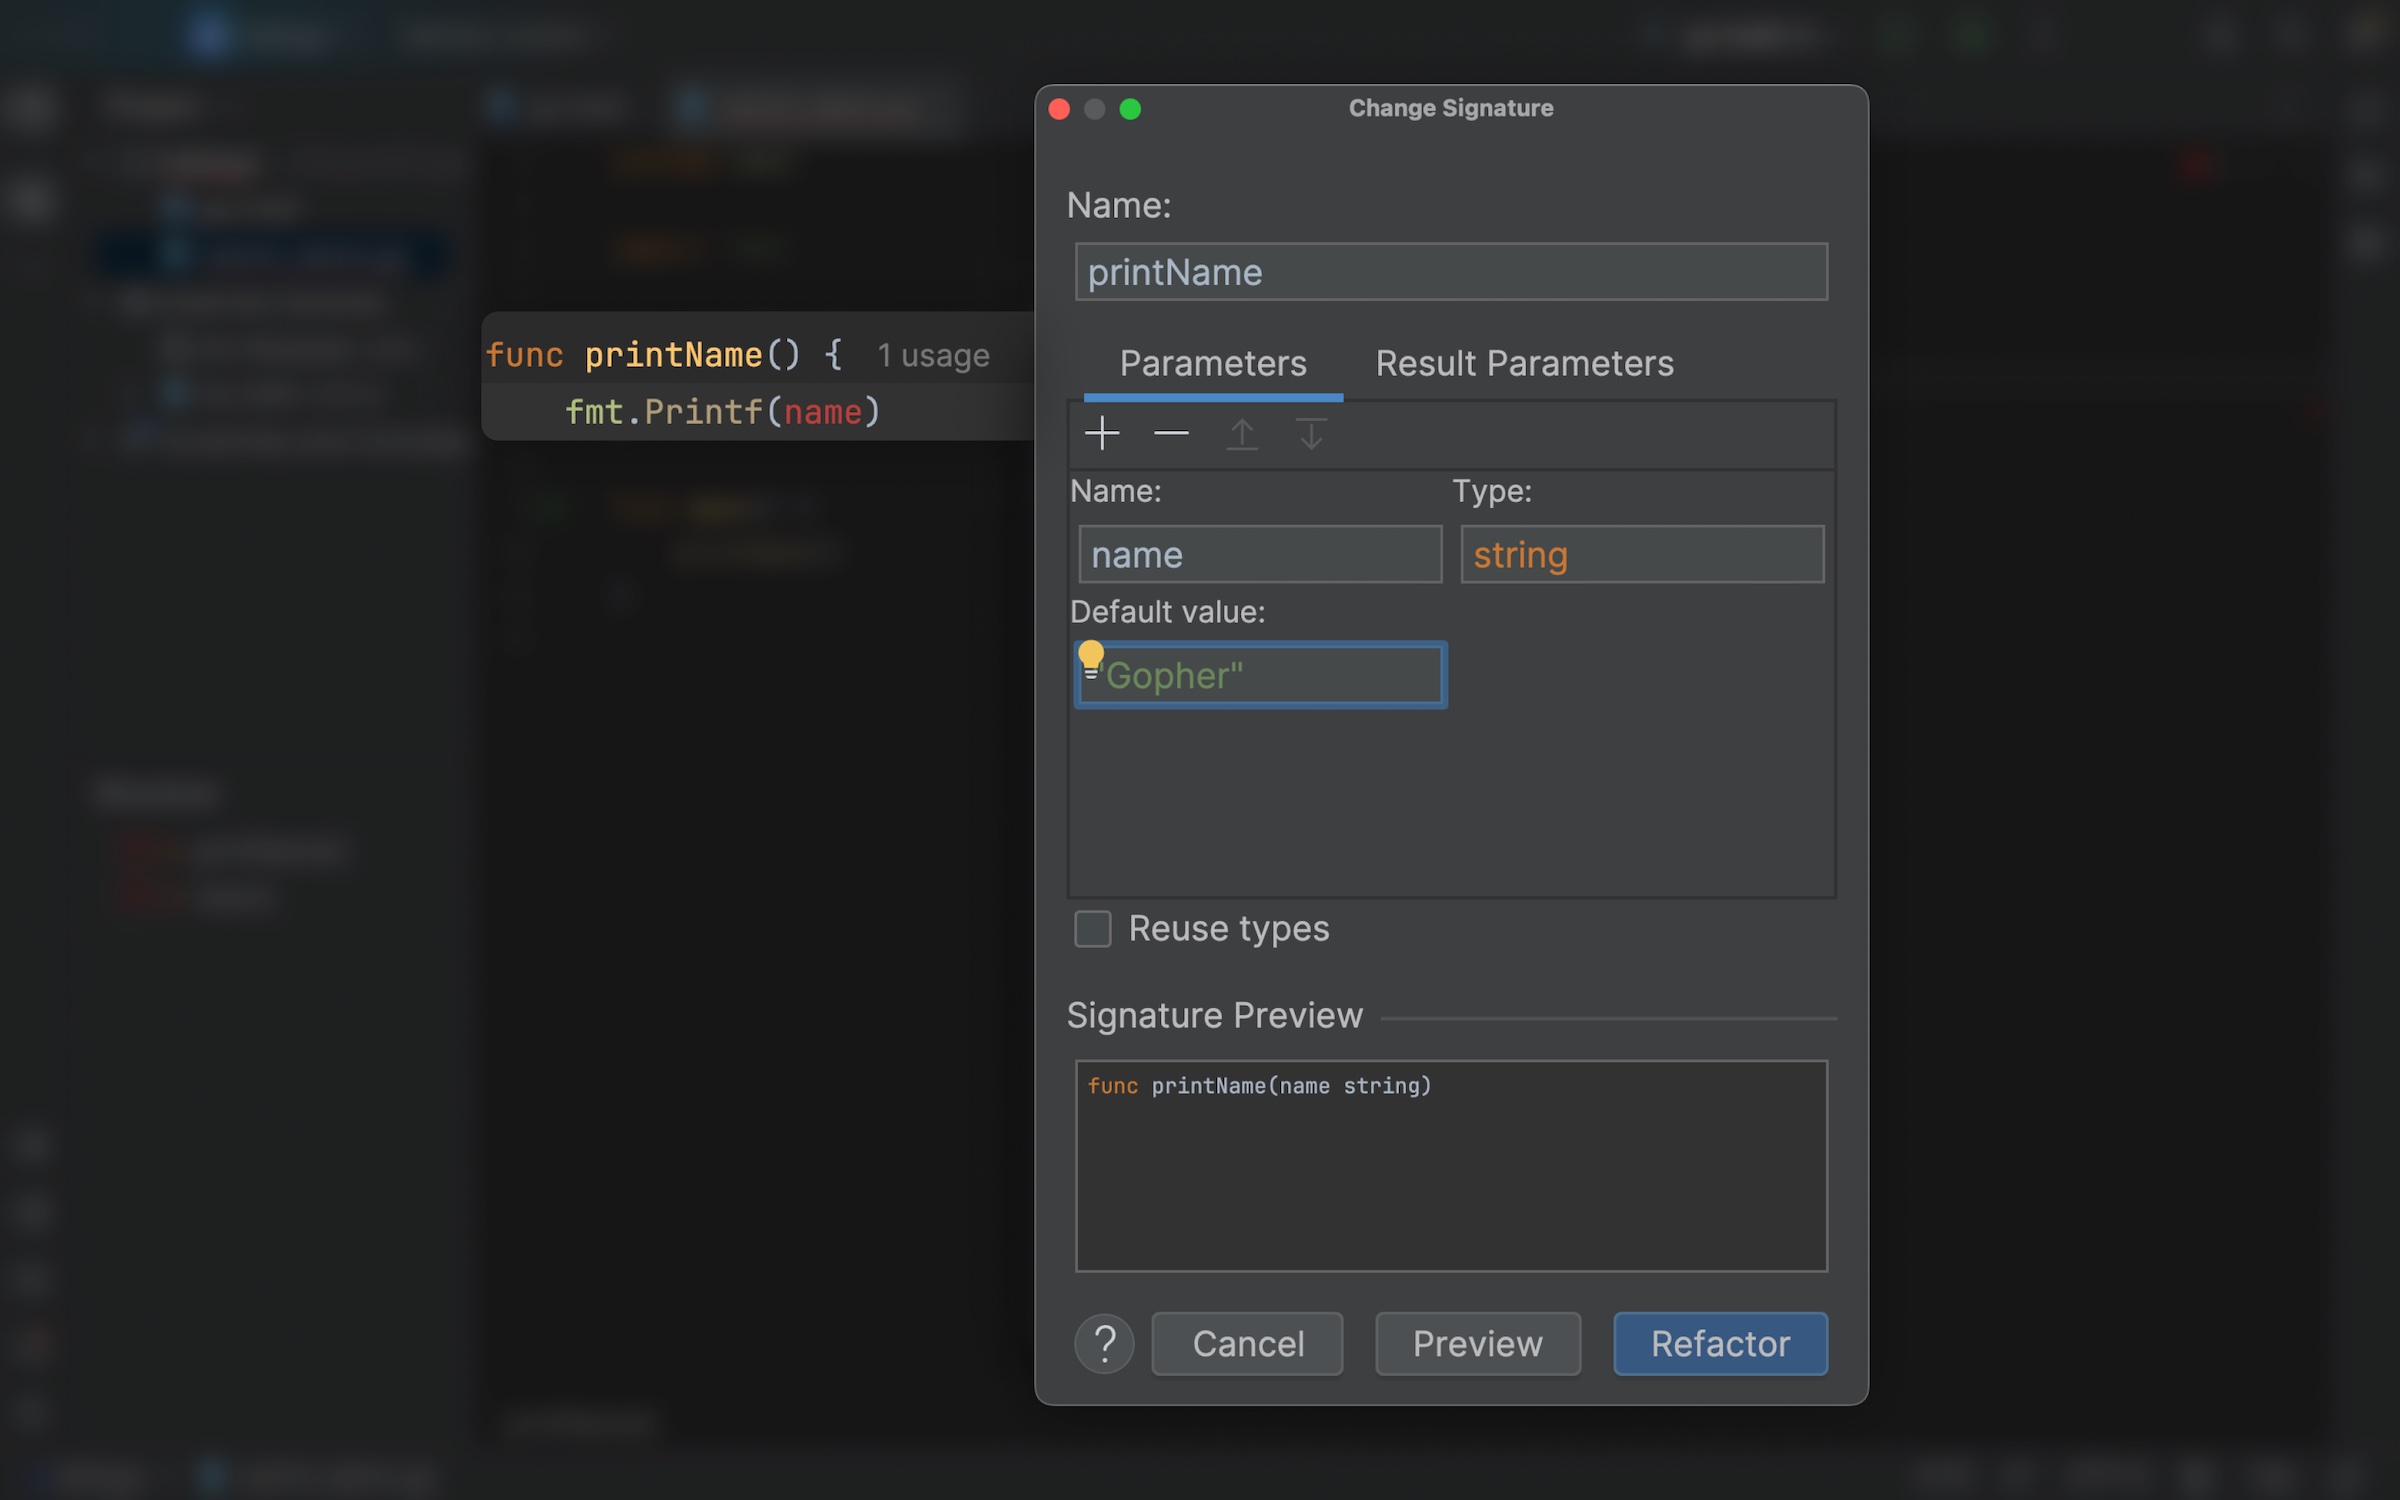Click inside the Signature Preview box
The image size is (2400, 1500).
(1450, 1165)
